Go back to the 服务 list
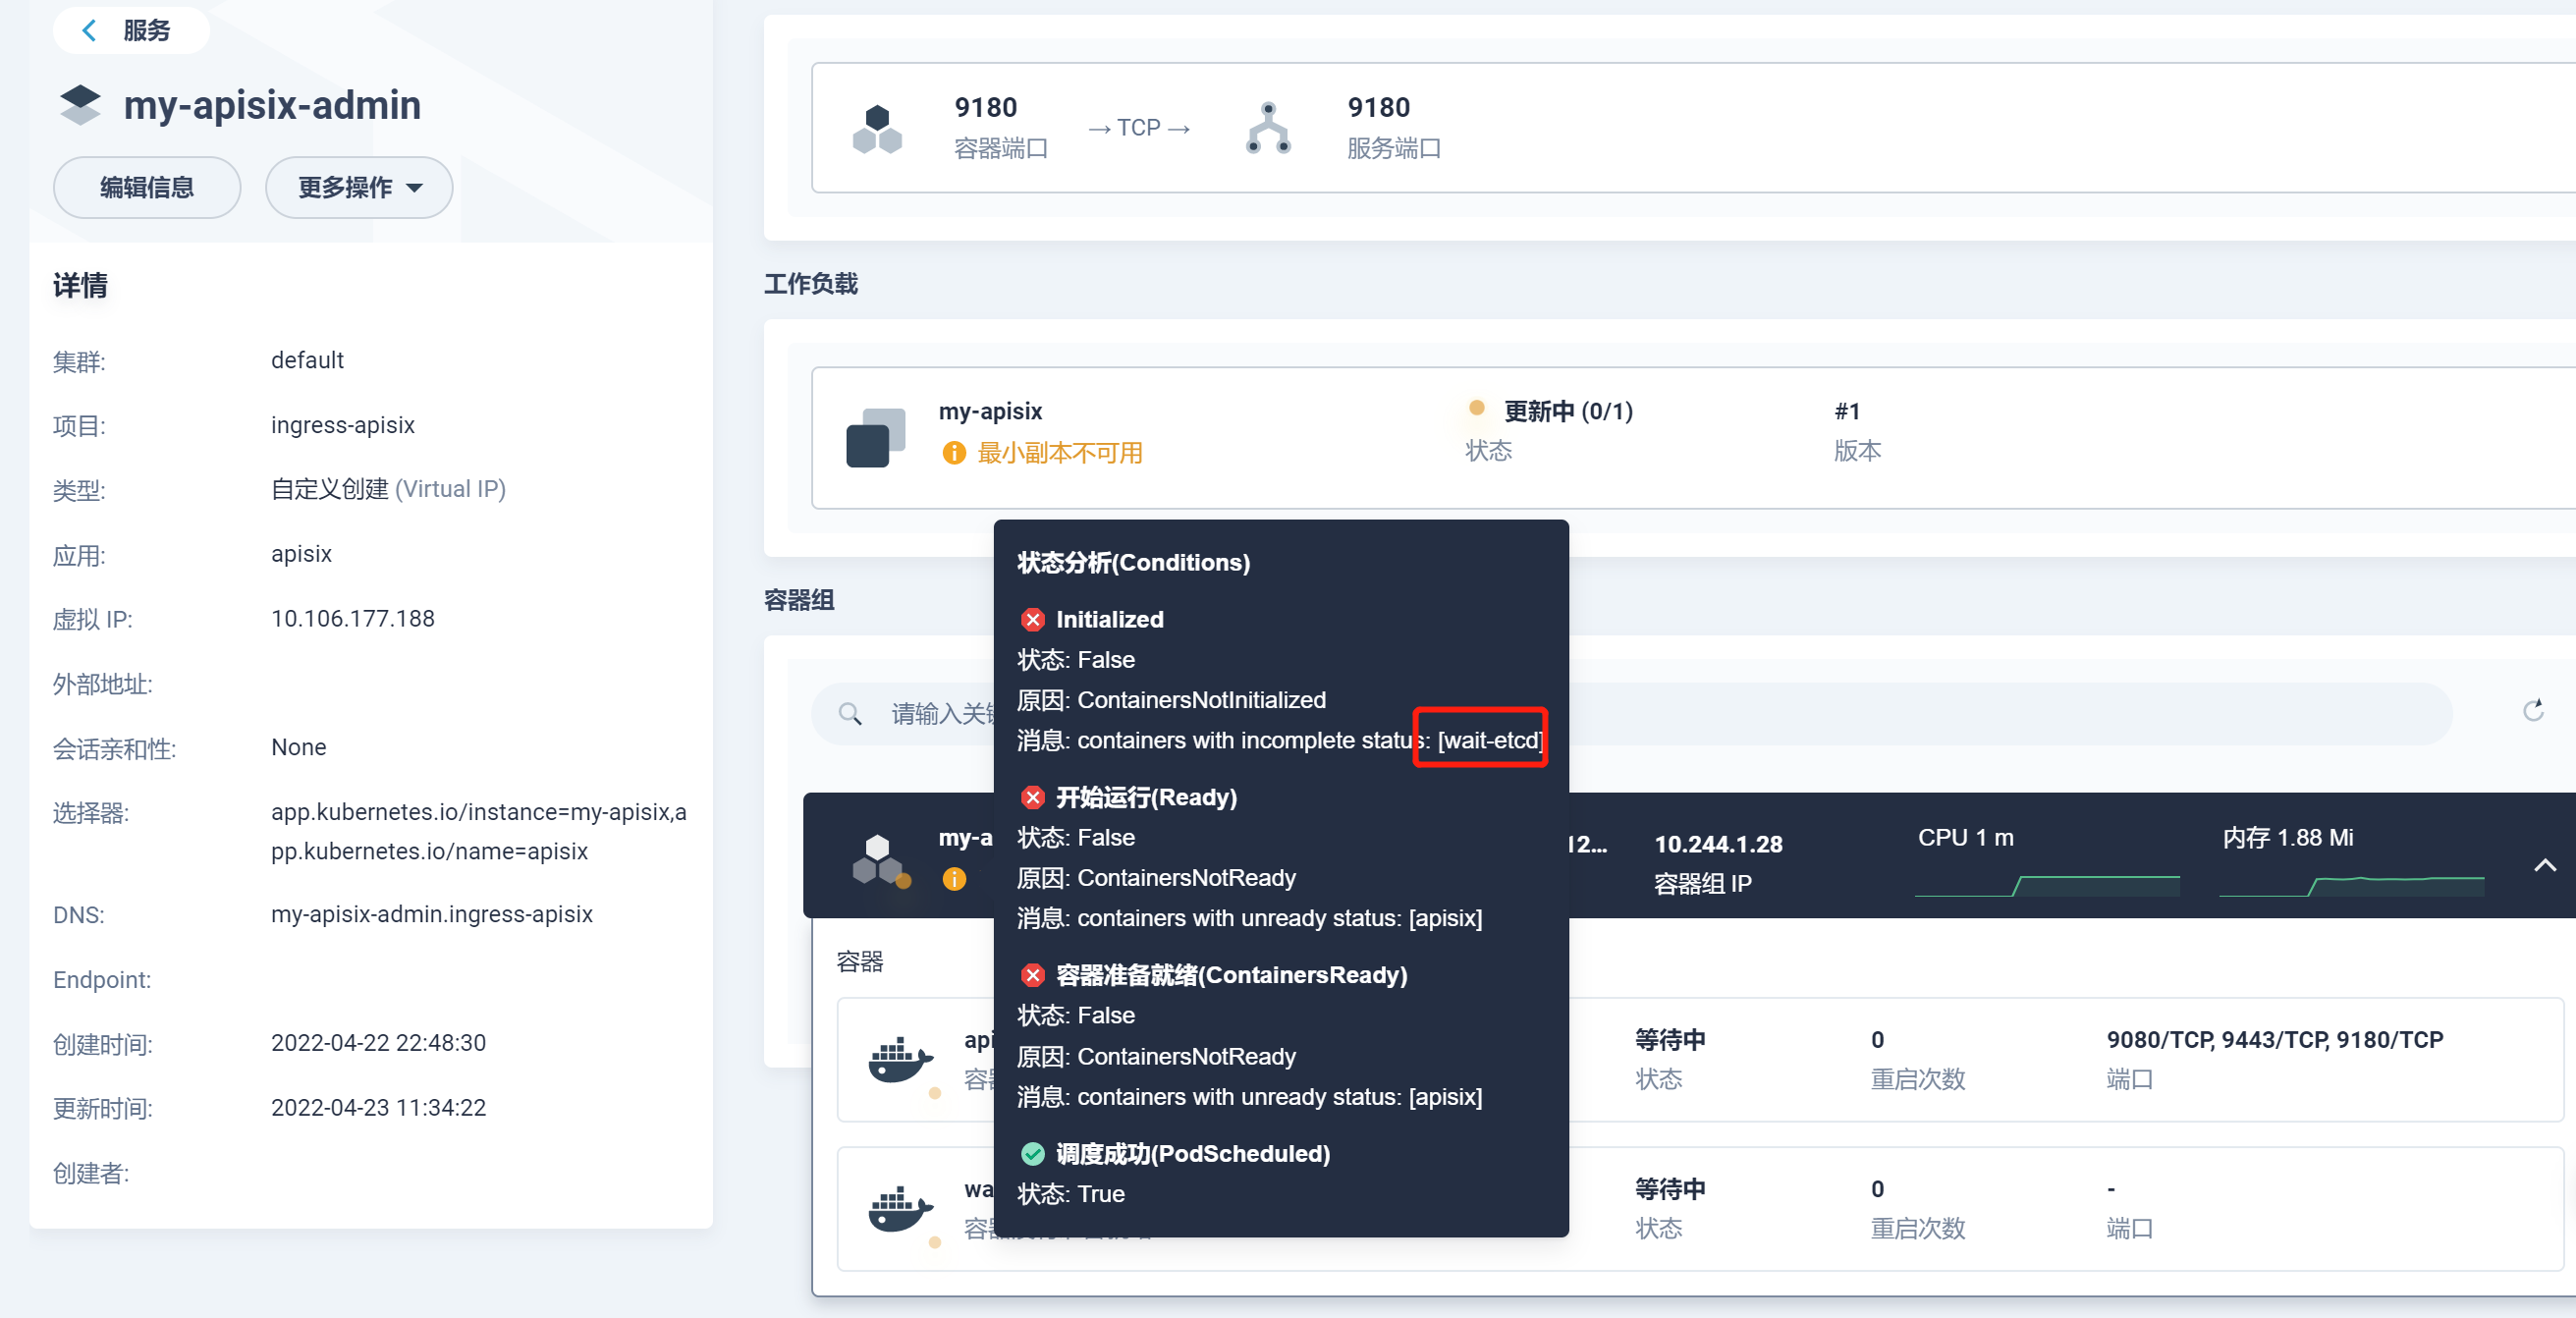 tap(131, 30)
